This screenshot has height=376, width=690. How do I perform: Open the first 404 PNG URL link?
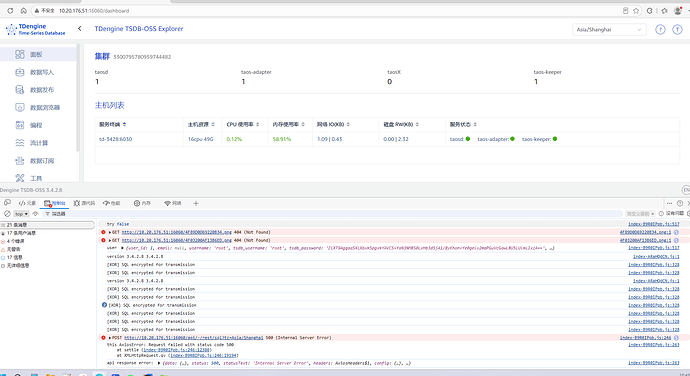coord(176,232)
